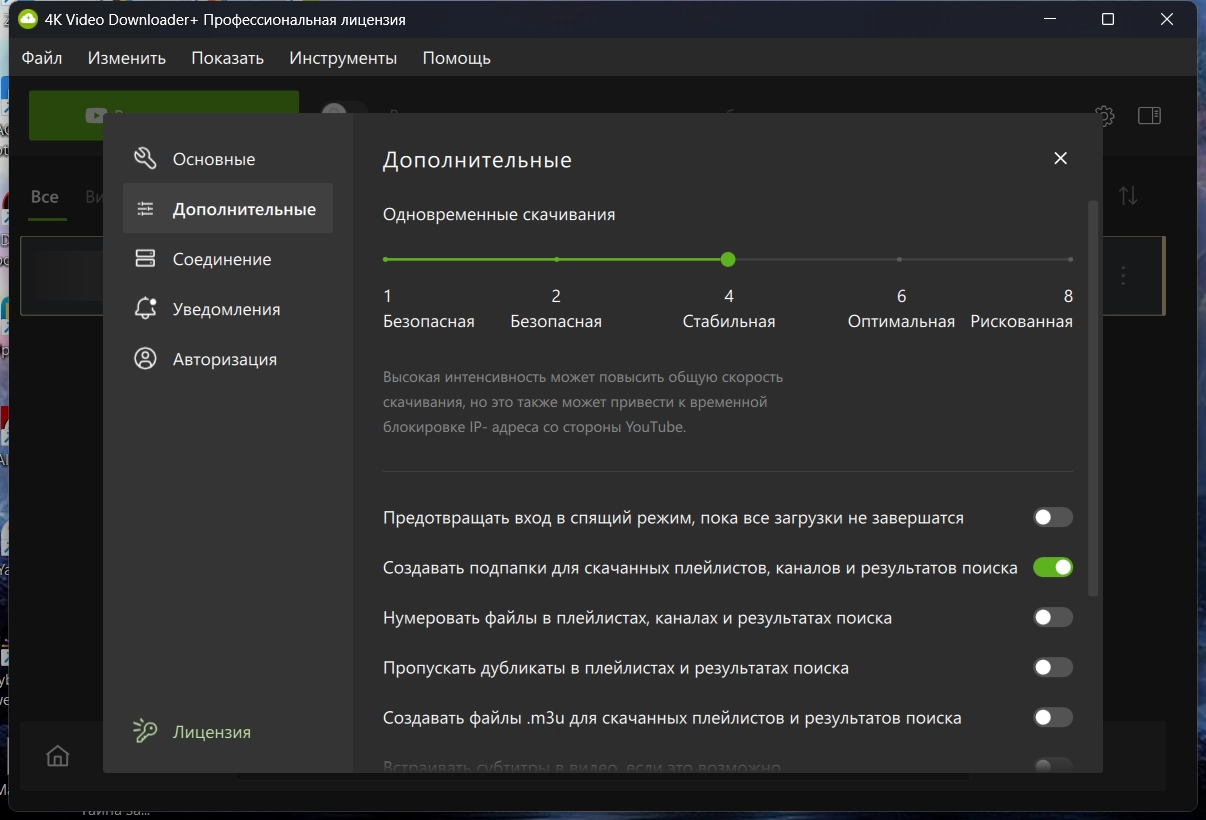Click the sort arrows icon

[1128, 196]
